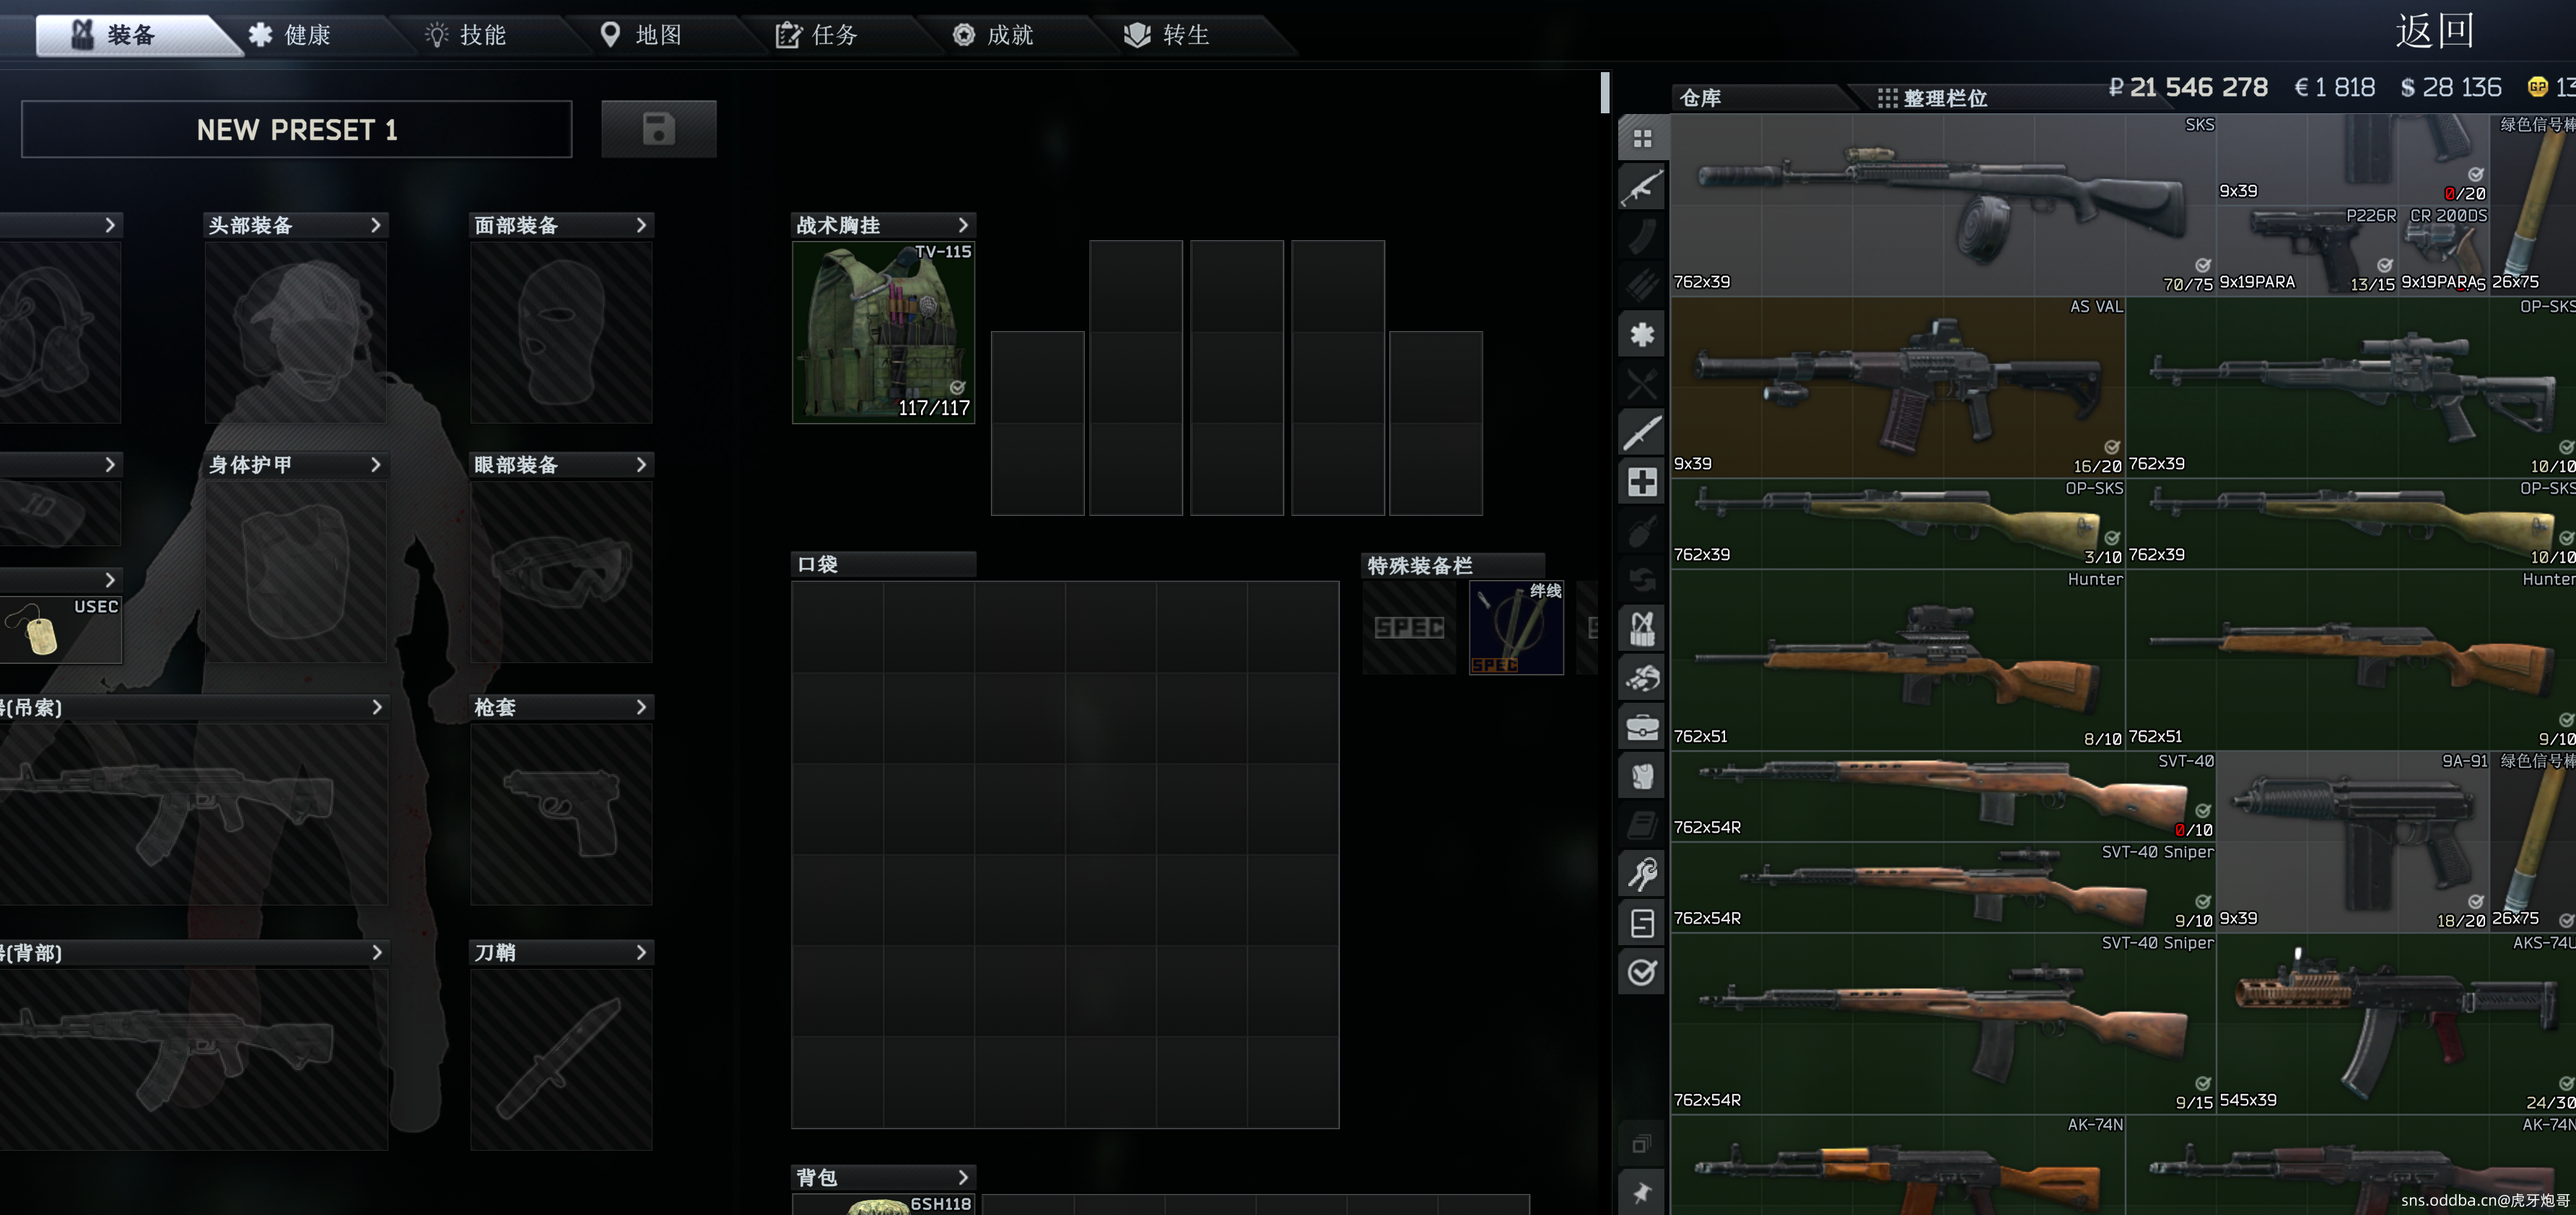Expand the 眼部装备 eyewear chevron
The height and width of the screenshot is (1215, 2576).
tap(642, 464)
